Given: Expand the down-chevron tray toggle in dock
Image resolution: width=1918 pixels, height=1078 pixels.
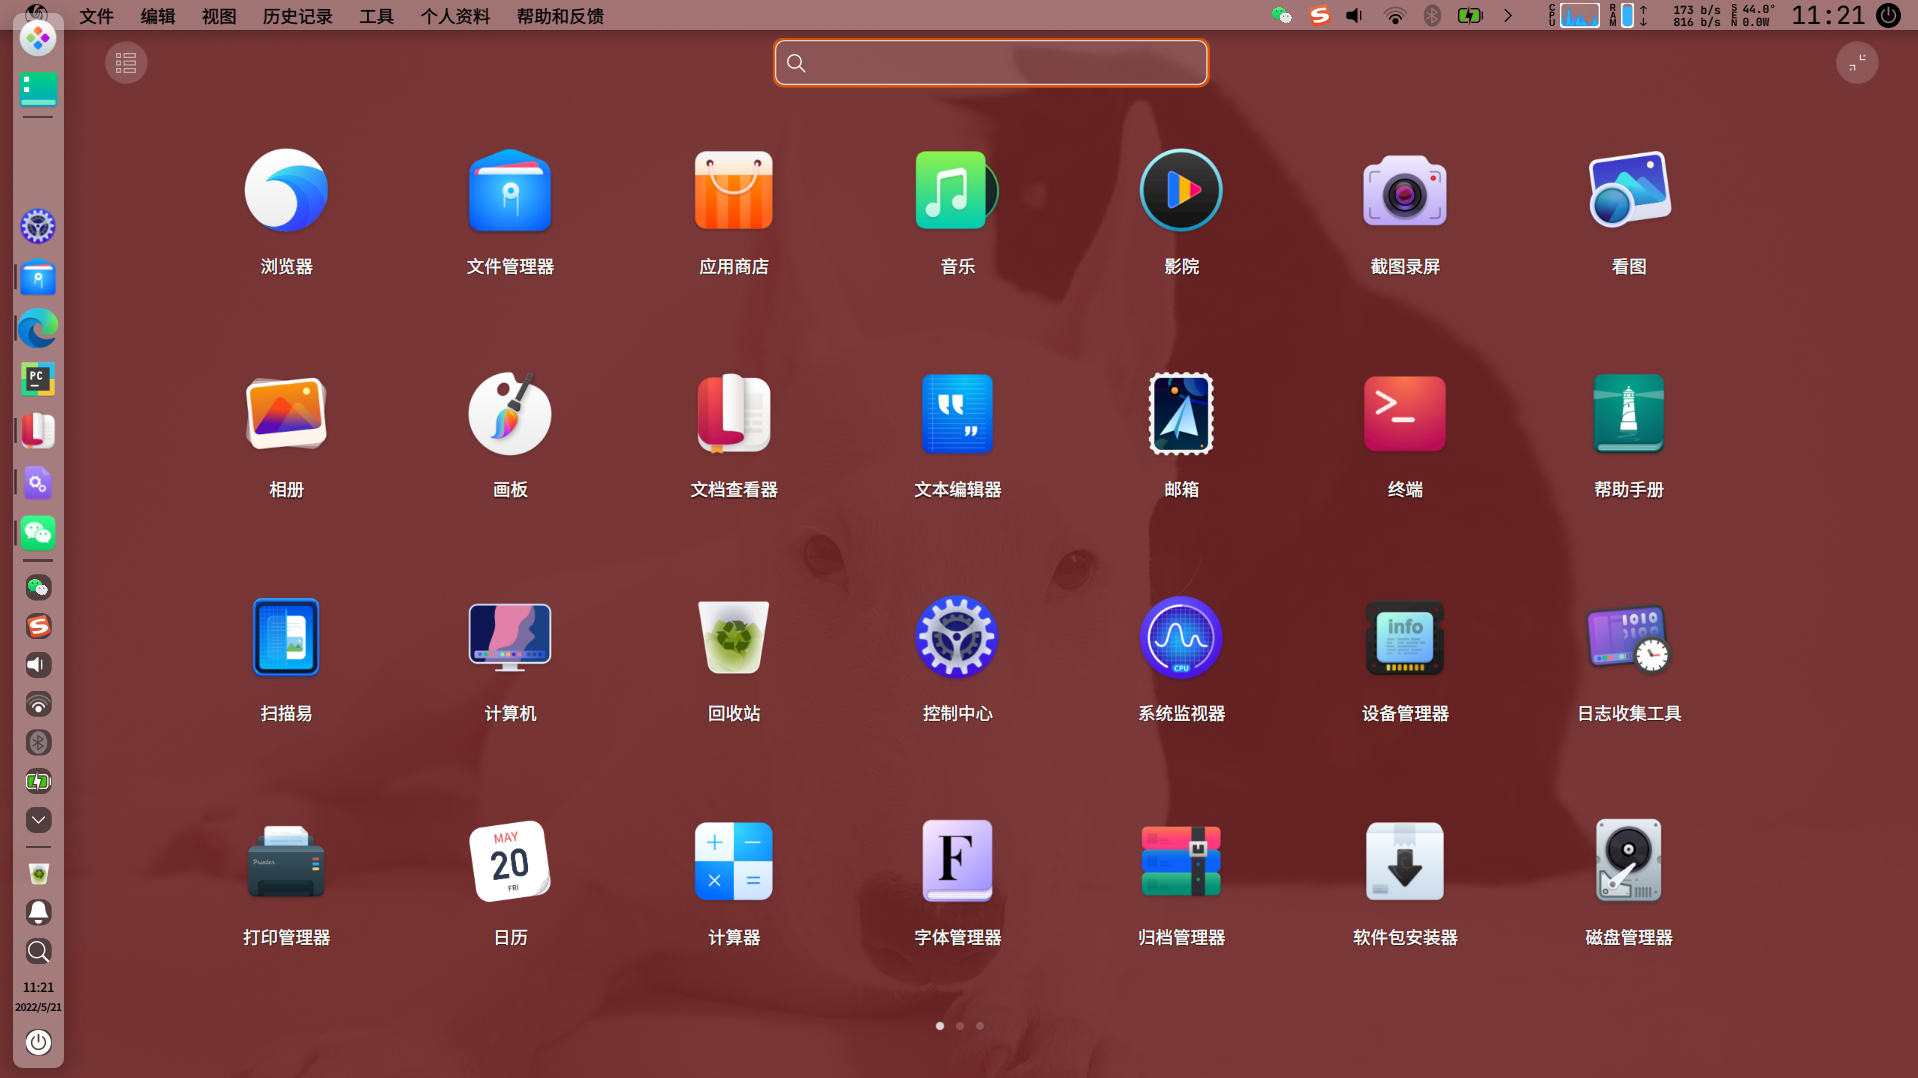Looking at the screenshot, I should click(38, 820).
